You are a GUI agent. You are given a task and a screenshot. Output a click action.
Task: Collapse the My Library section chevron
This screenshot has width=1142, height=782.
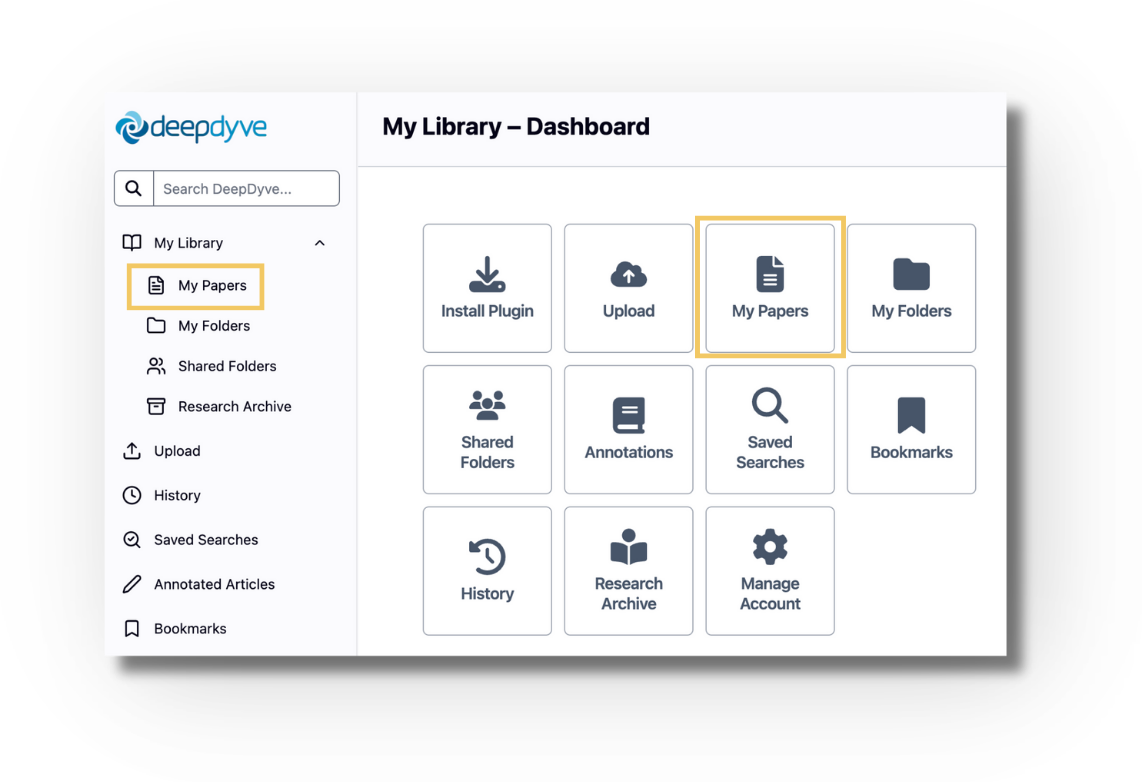click(319, 243)
